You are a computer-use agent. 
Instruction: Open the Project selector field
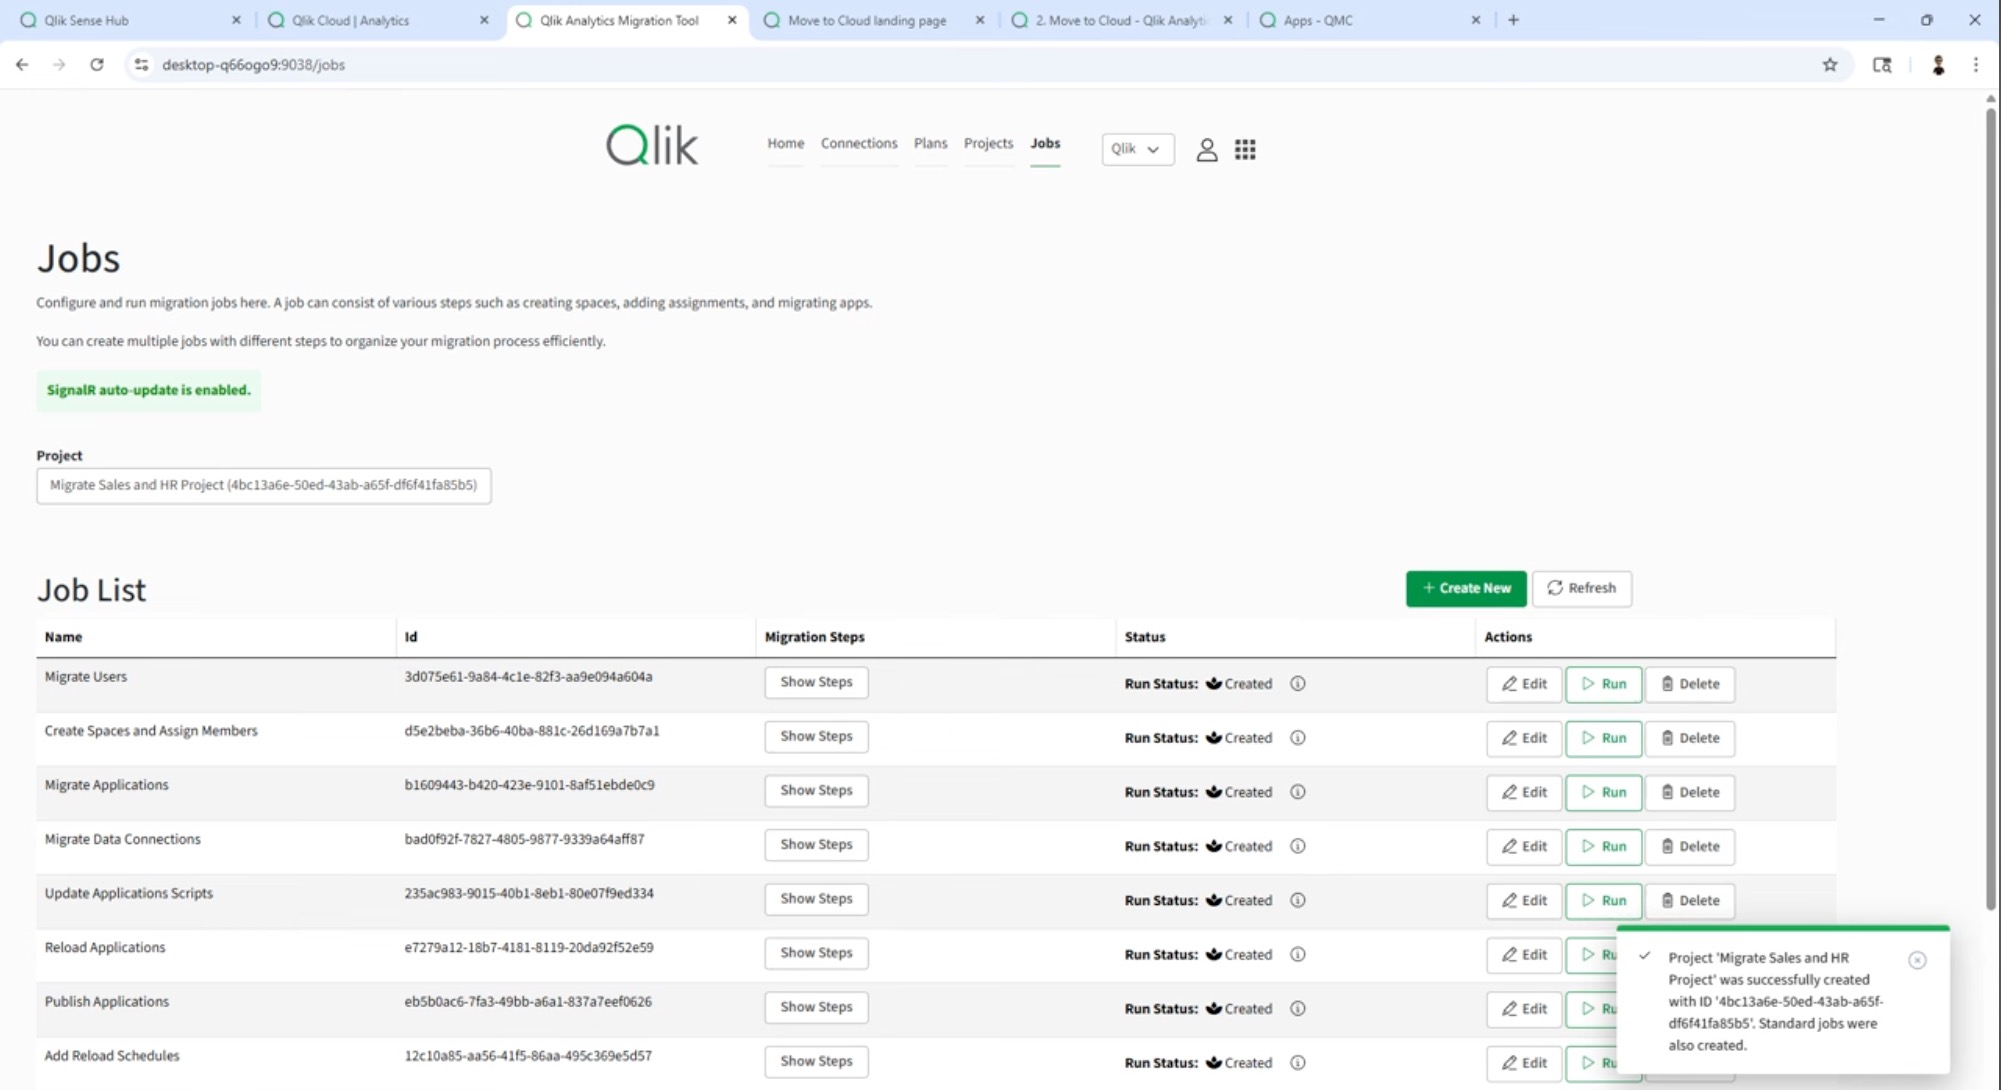263,485
